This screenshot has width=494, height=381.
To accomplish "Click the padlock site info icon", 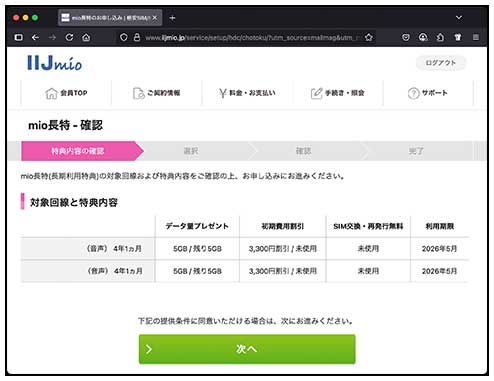I will (137, 37).
